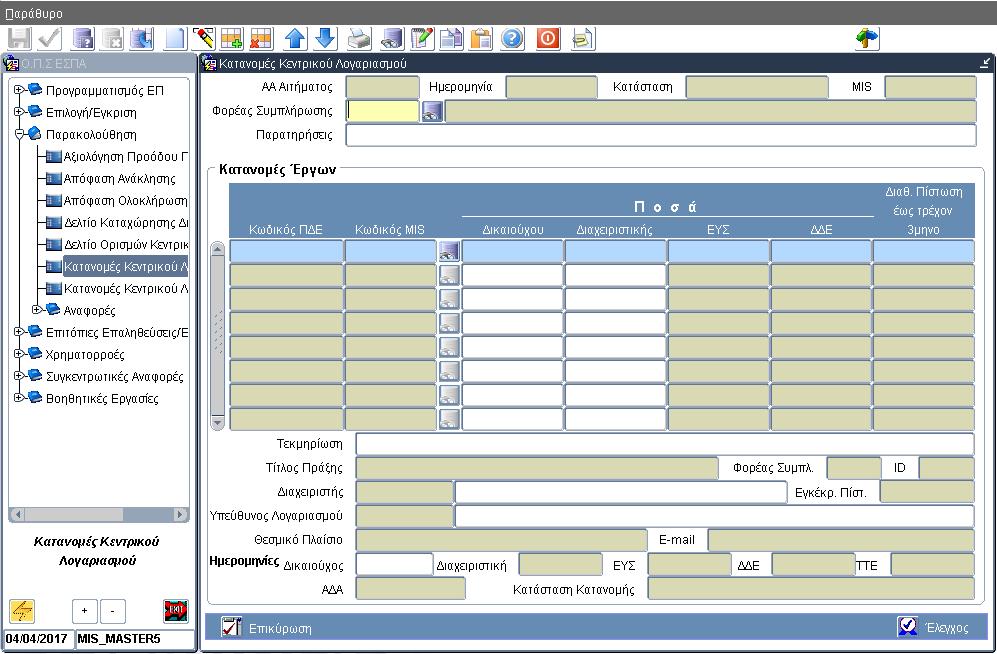
Task: Click the printer icon
Action: click(359, 39)
